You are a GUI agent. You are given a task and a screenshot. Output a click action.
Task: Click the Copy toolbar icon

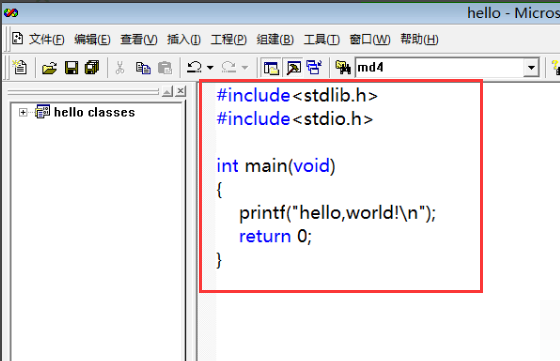(143, 67)
